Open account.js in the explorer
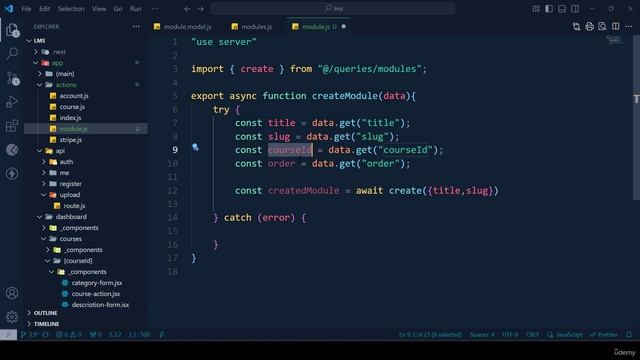Screen dimensions: 640x360 click(74, 96)
